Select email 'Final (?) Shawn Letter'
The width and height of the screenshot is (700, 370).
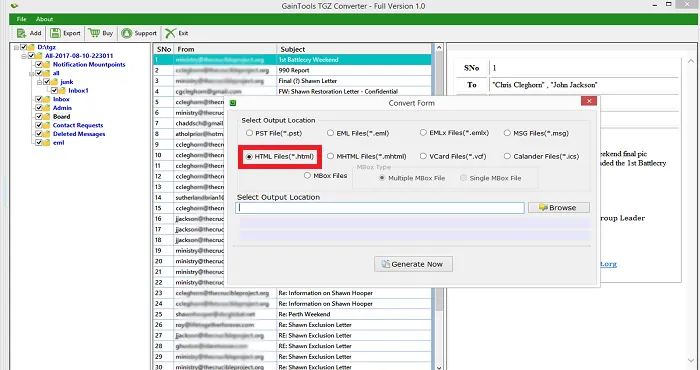[293, 81]
